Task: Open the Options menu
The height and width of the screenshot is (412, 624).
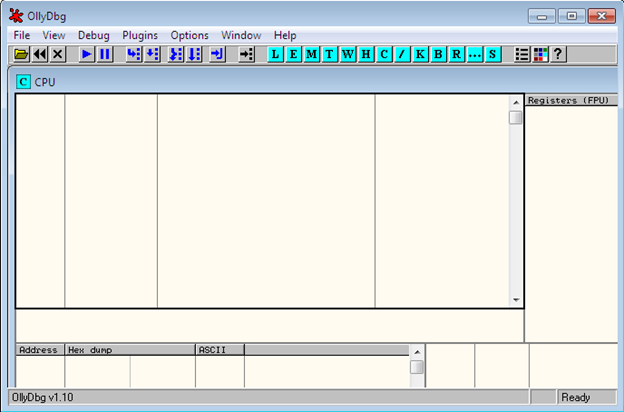Action: coord(189,35)
